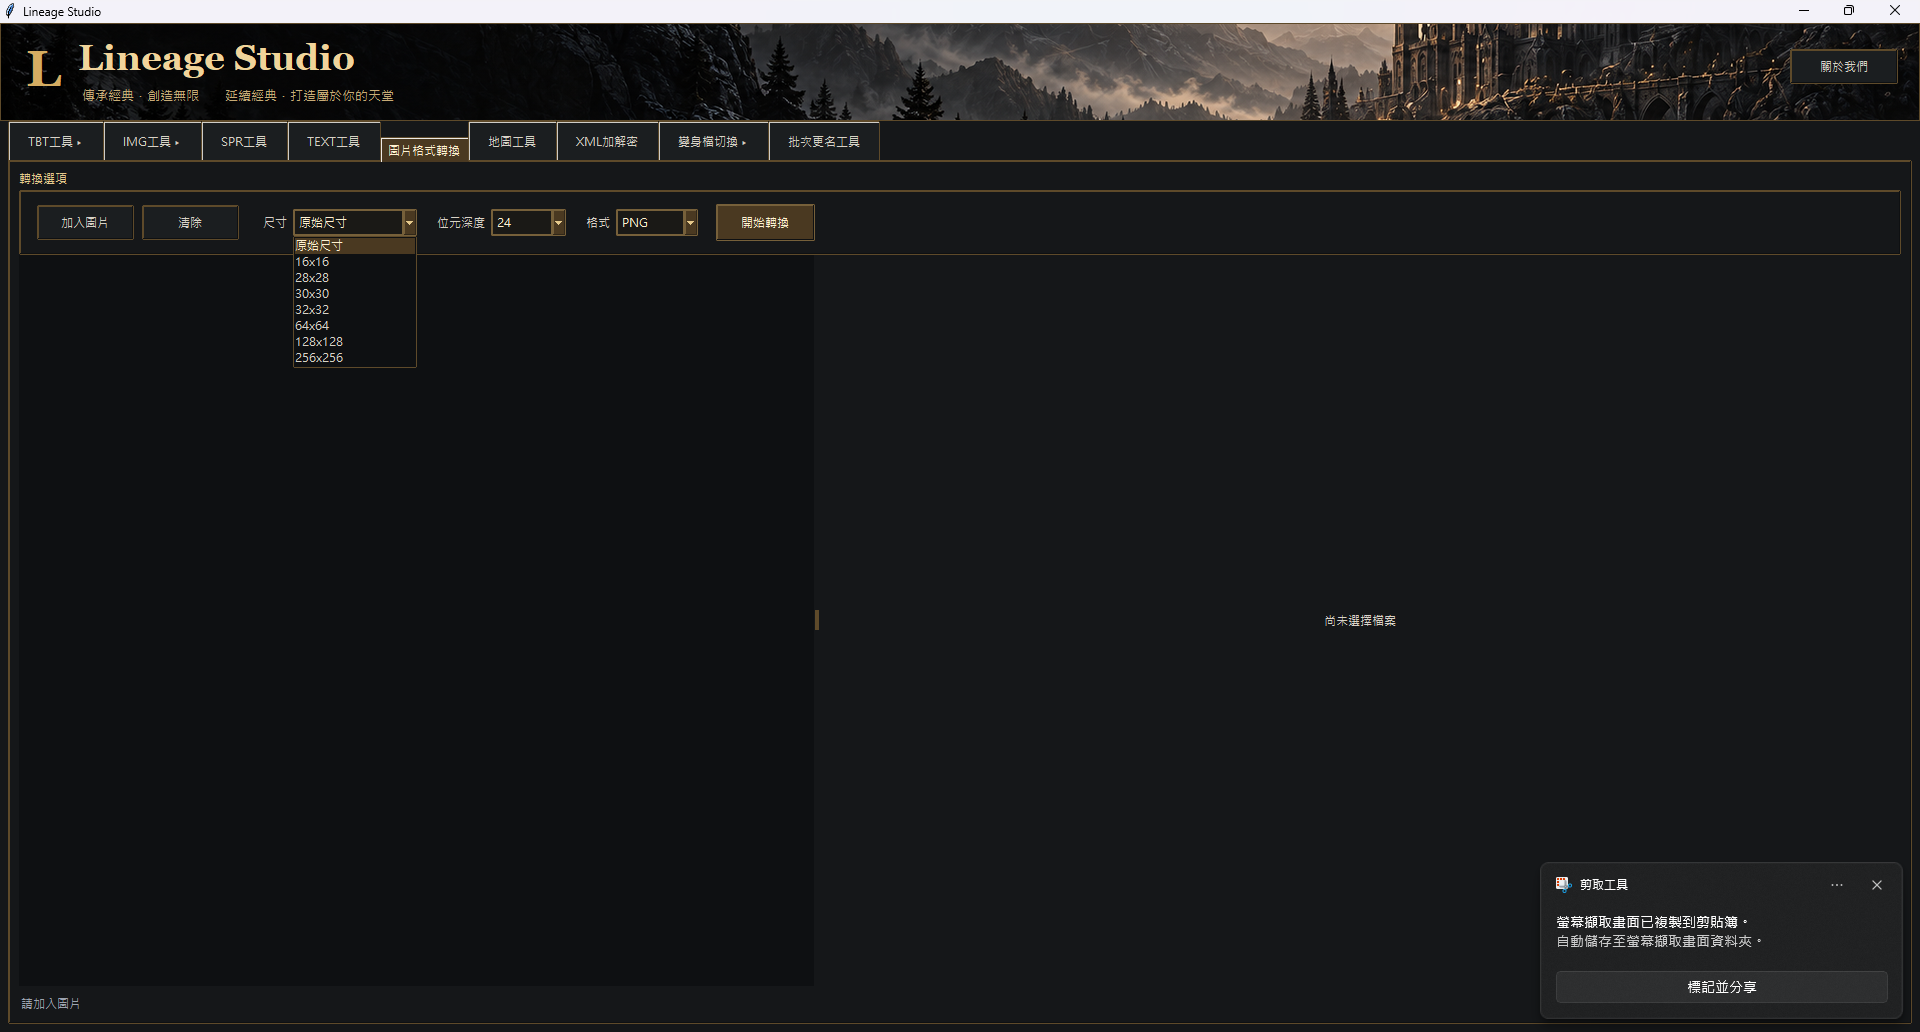Expand the 格式 dropdown showing PNG
The image size is (1920, 1032).
coord(690,223)
